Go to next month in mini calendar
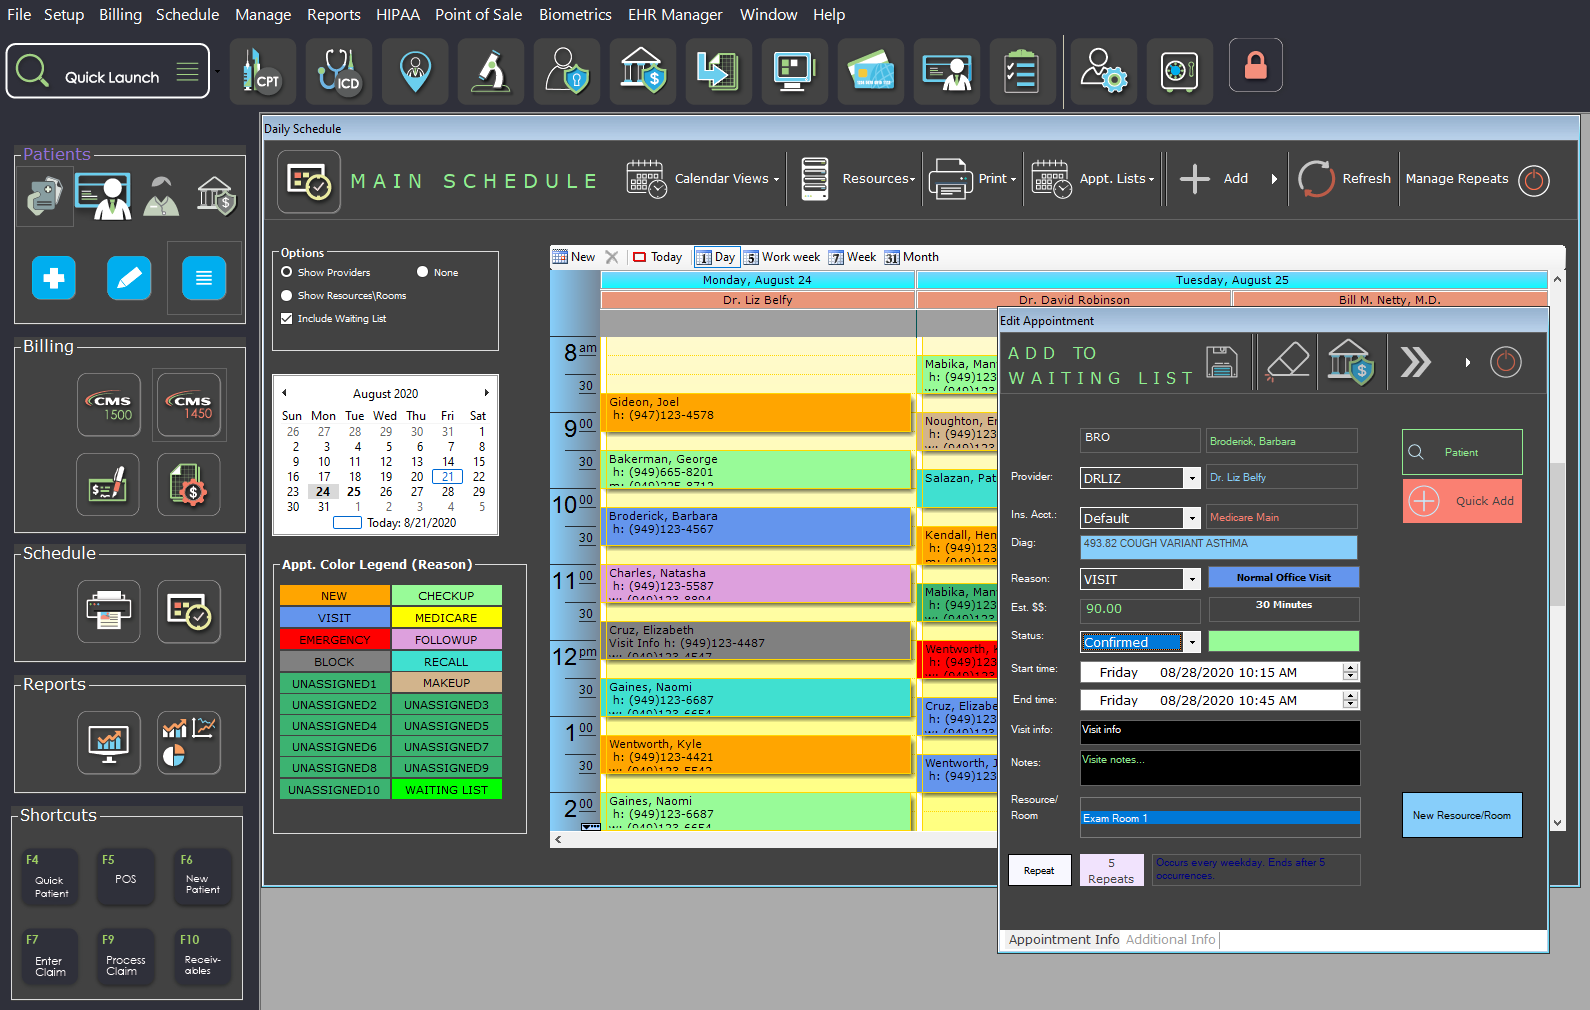The height and width of the screenshot is (1010, 1590). [487, 393]
